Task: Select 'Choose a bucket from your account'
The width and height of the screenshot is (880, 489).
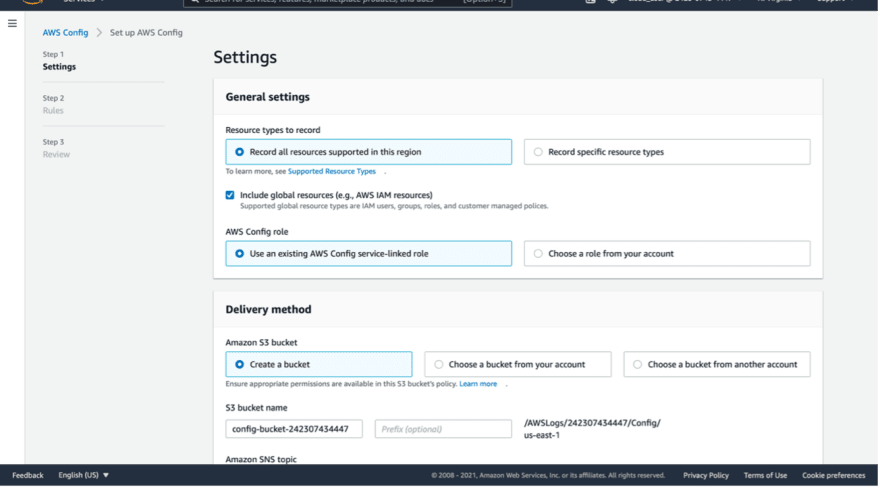Action: pyautogui.click(x=517, y=364)
